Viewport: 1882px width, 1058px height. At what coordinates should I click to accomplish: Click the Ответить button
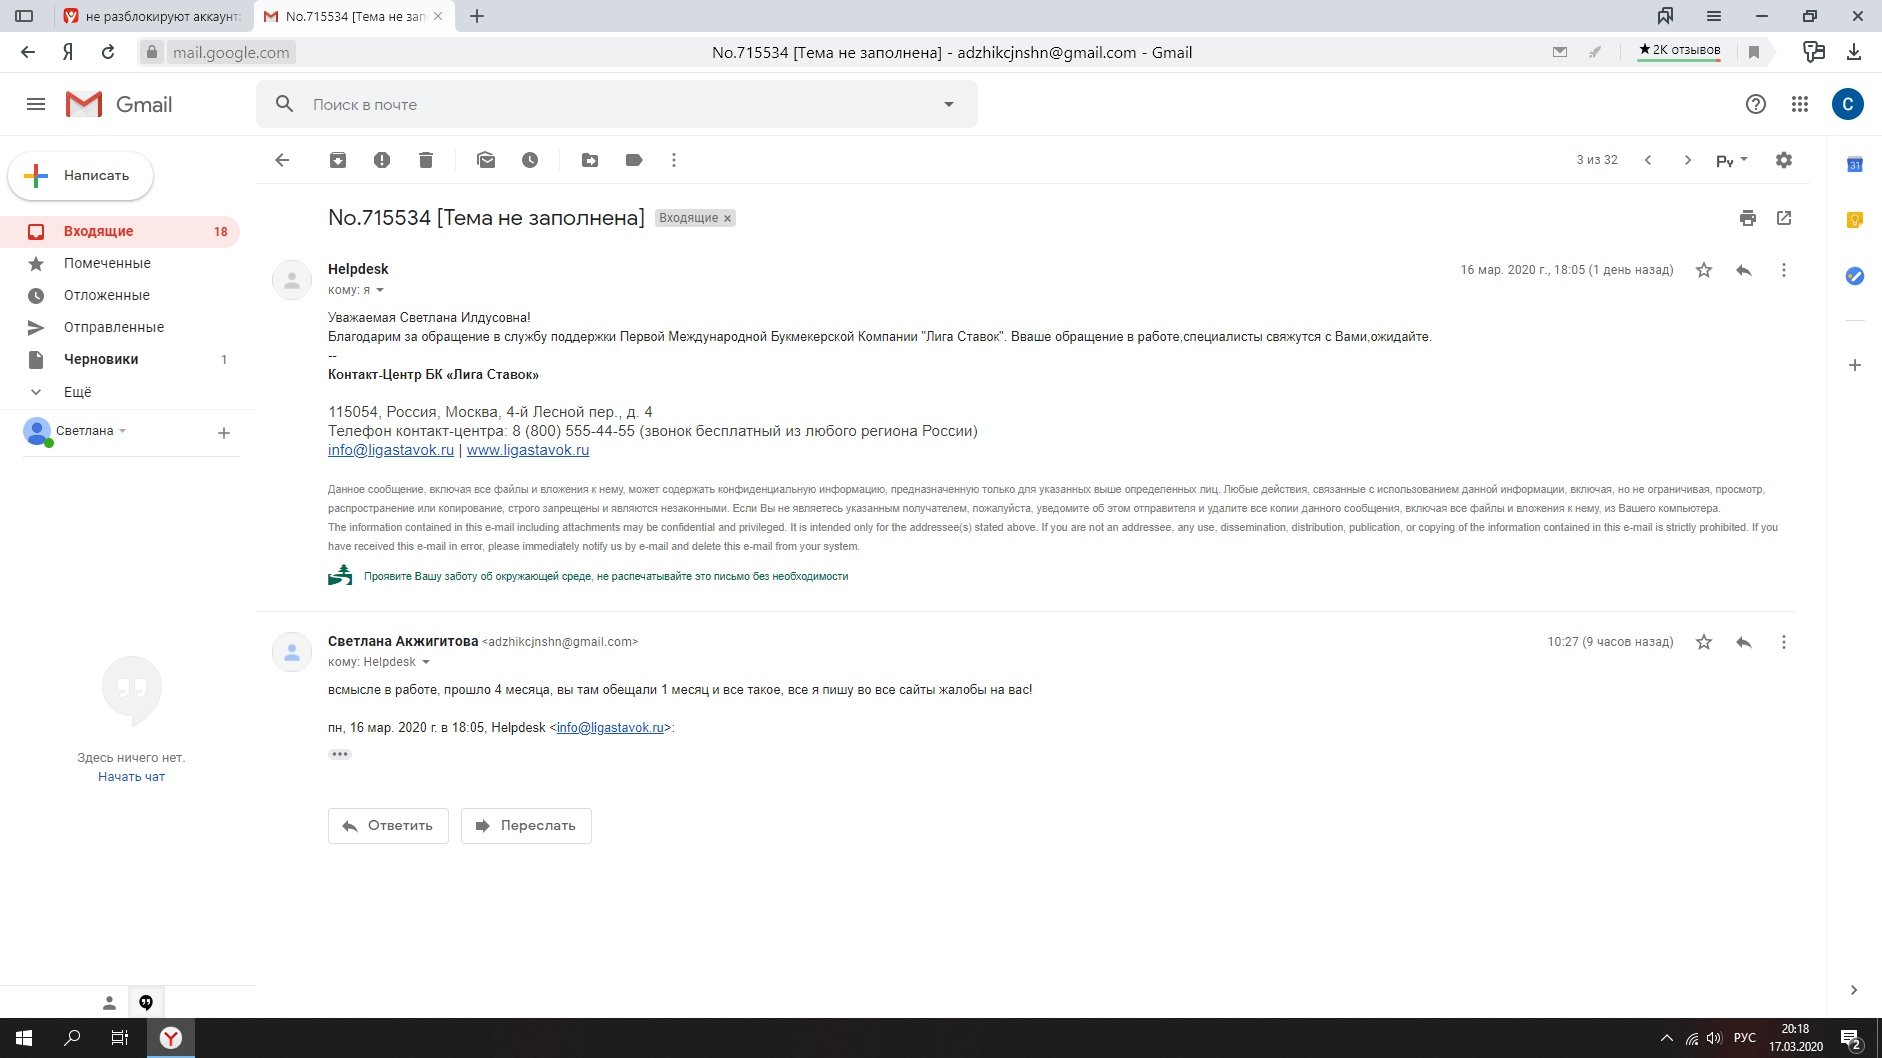pyautogui.click(x=388, y=826)
